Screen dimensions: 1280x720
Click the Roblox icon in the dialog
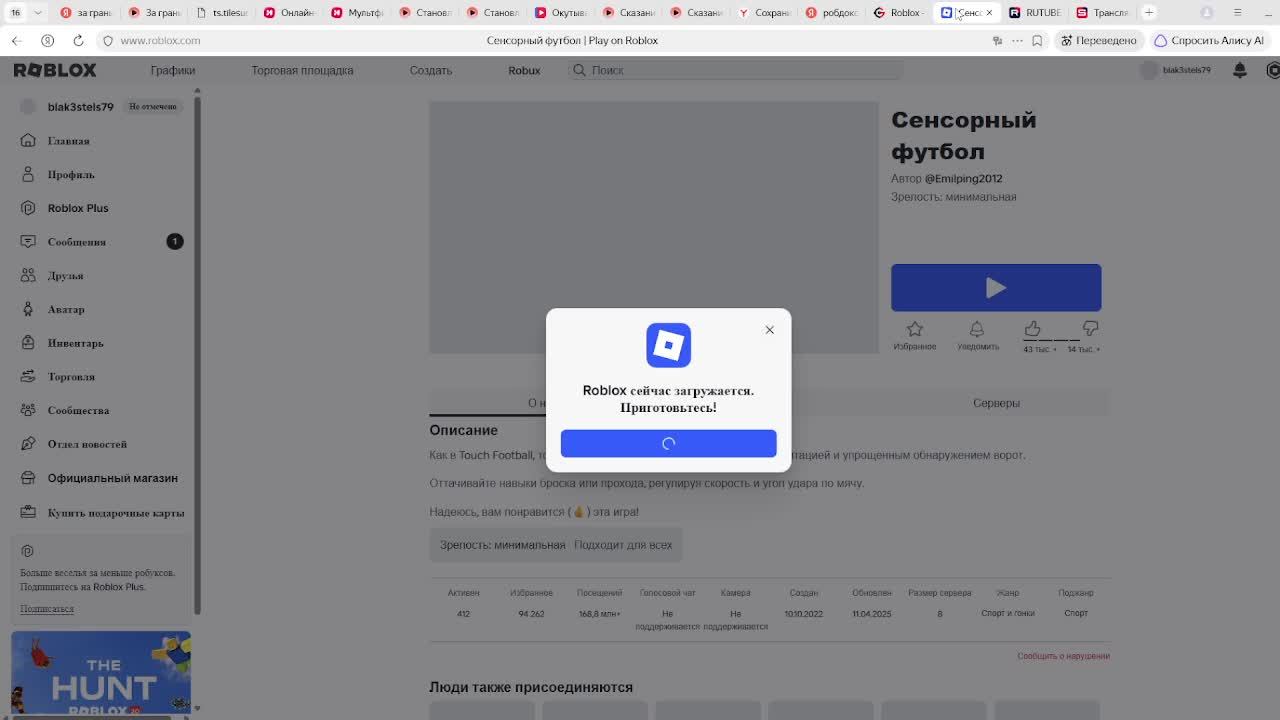click(668, 345)
